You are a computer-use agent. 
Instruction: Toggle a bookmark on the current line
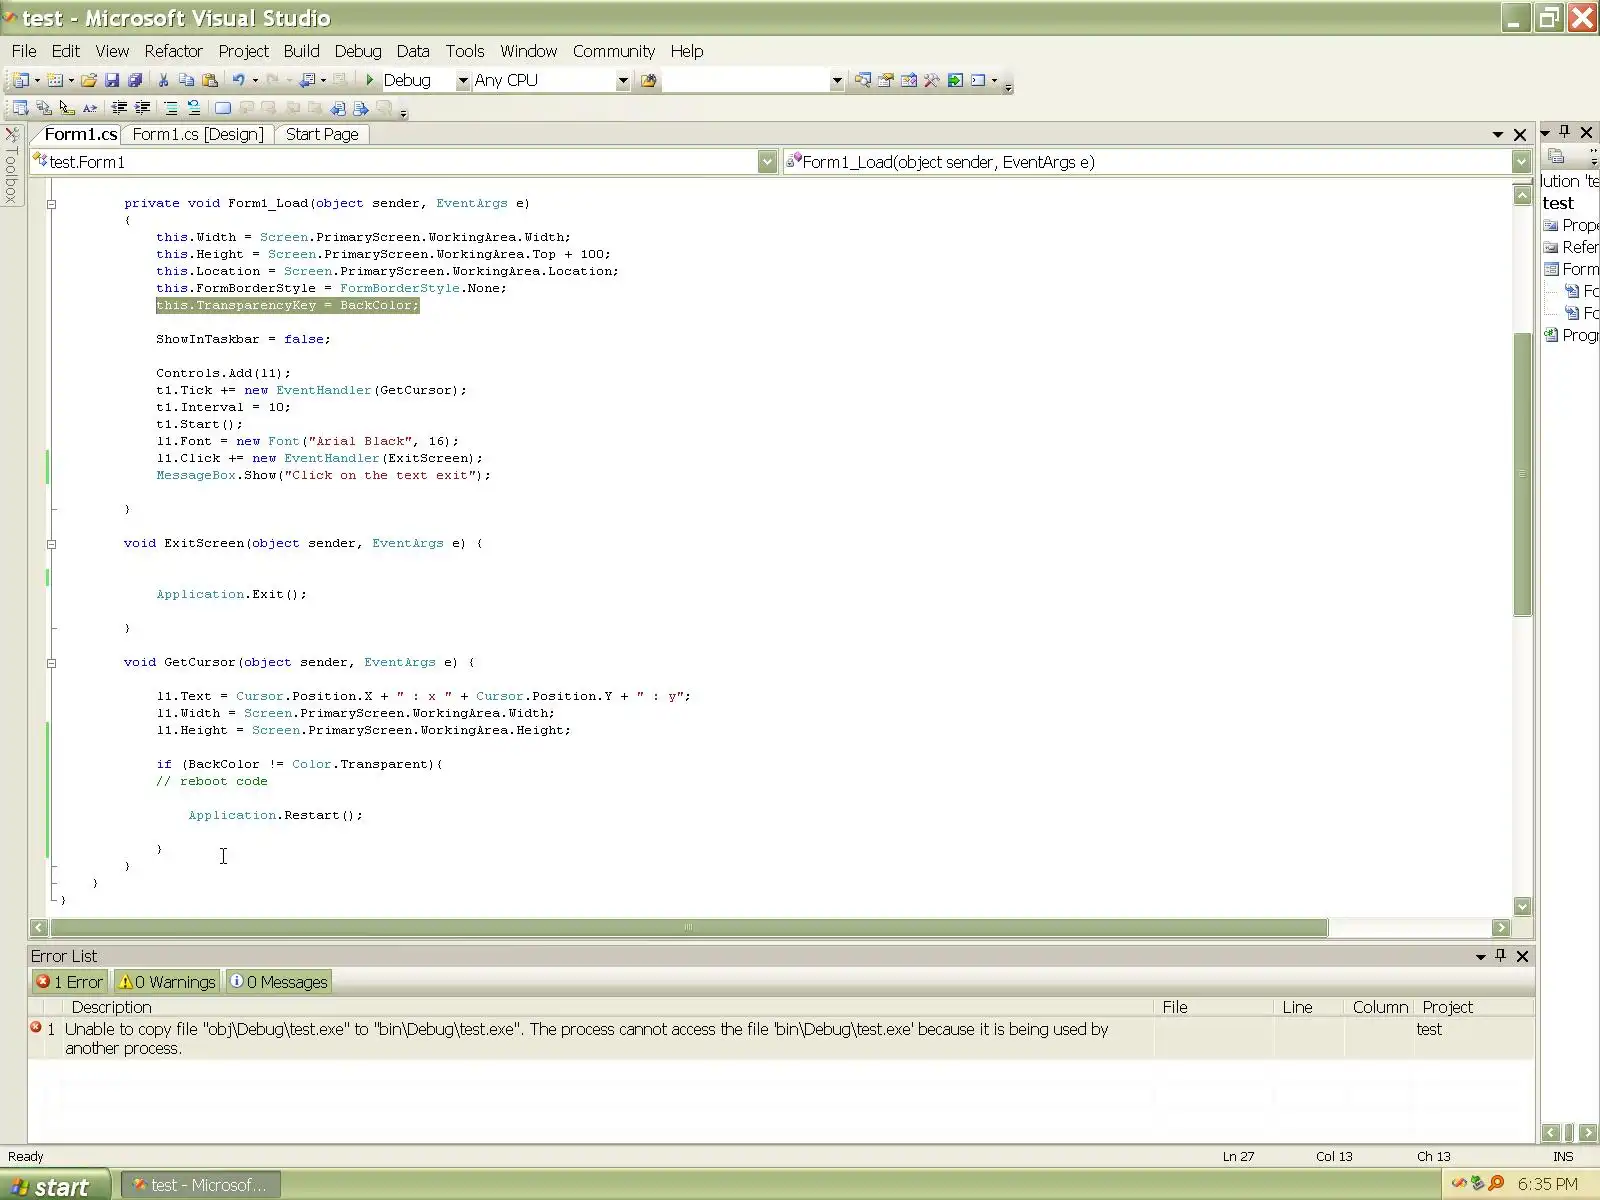(223, 108)
